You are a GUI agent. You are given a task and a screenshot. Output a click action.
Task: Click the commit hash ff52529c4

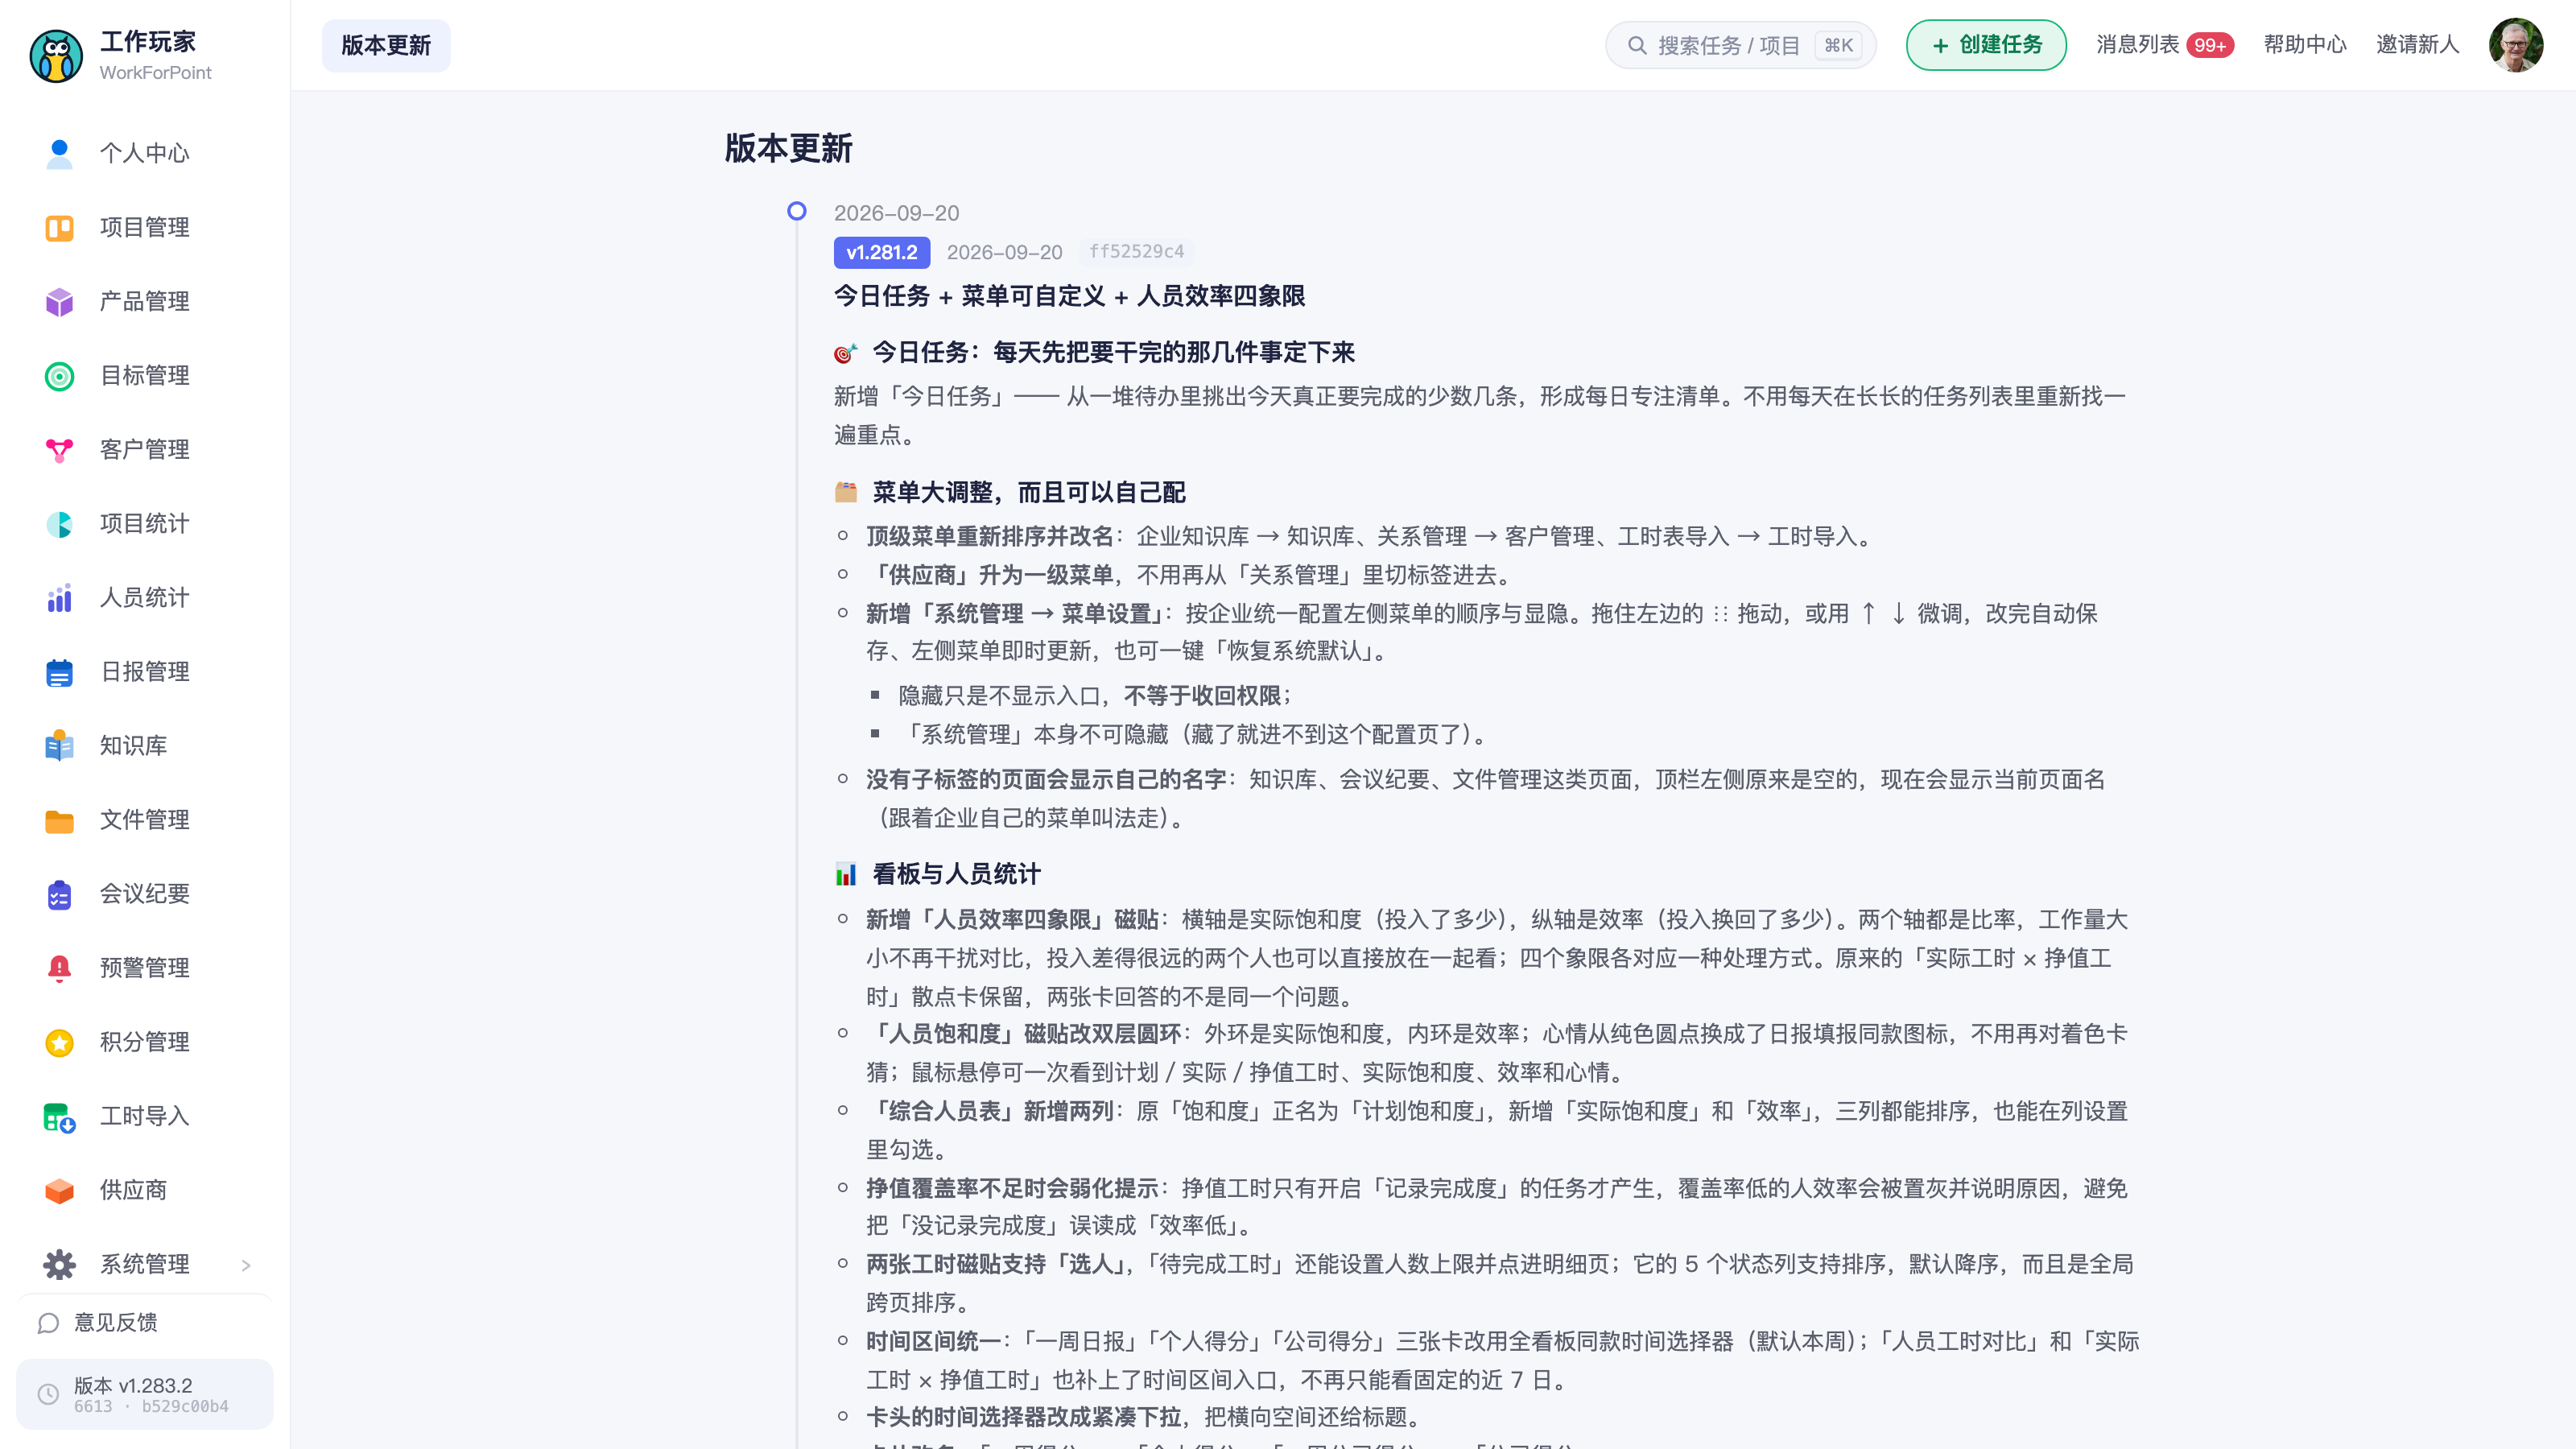point(1136,252)
